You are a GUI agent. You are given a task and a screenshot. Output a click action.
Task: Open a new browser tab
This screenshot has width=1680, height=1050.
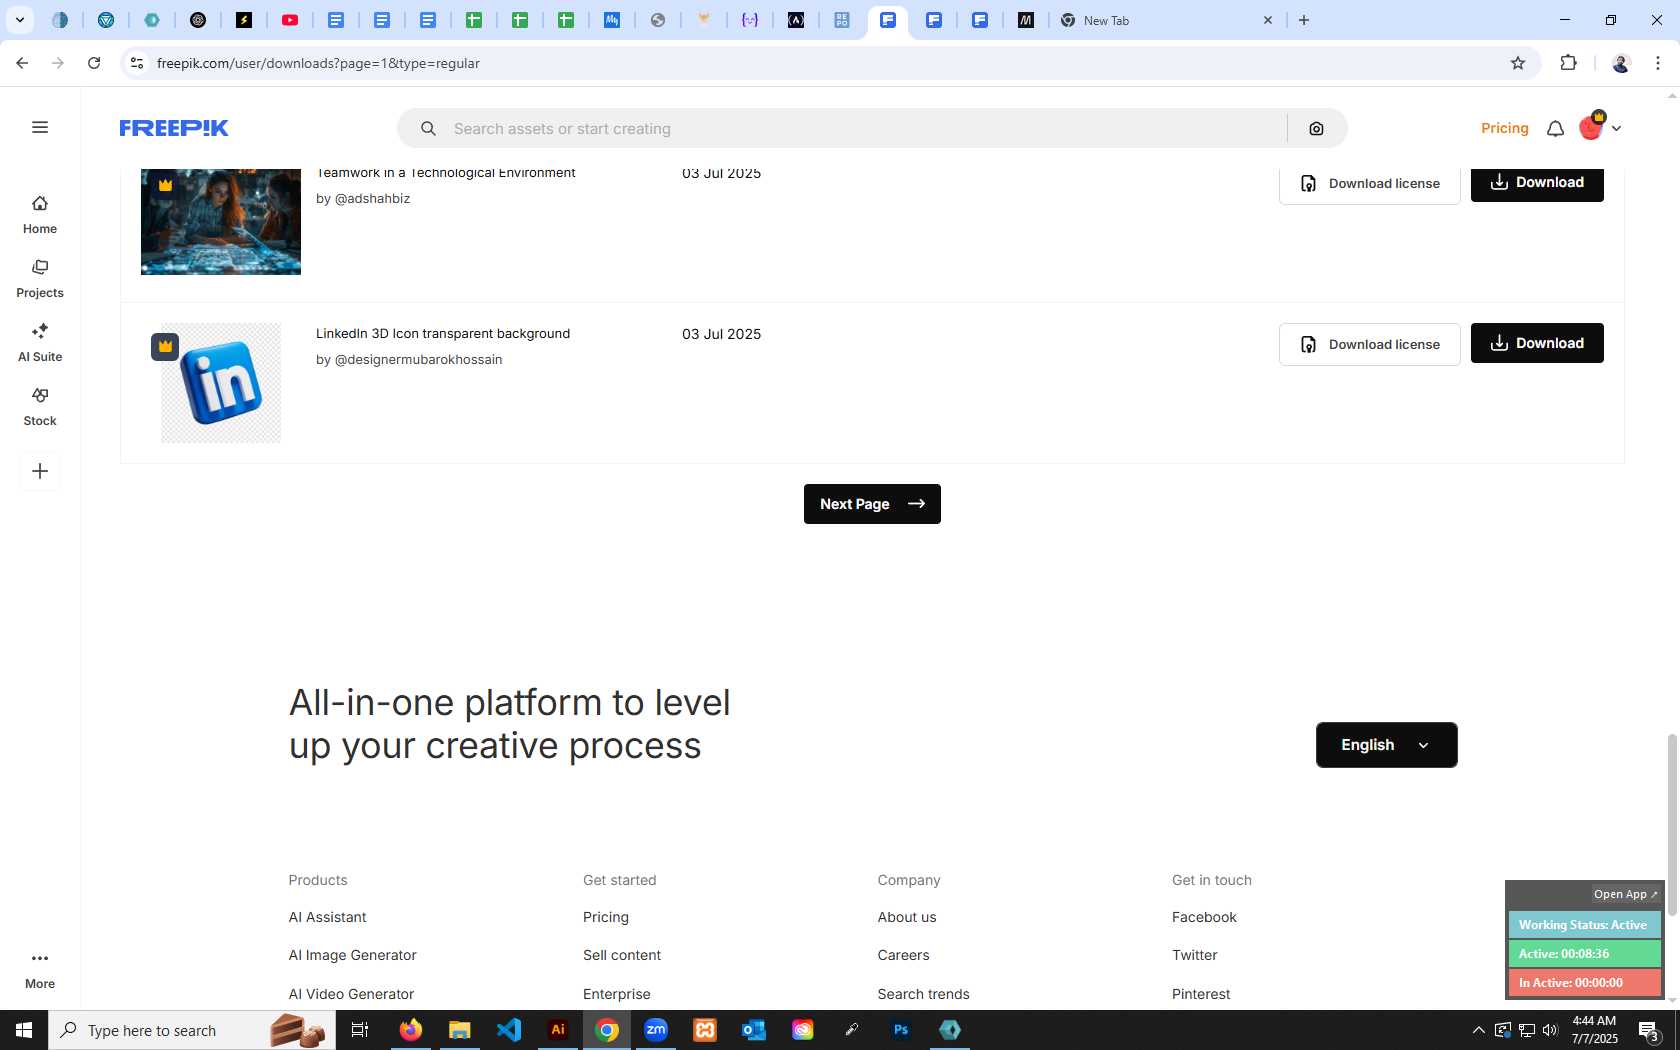click(x=1304, y=20)
